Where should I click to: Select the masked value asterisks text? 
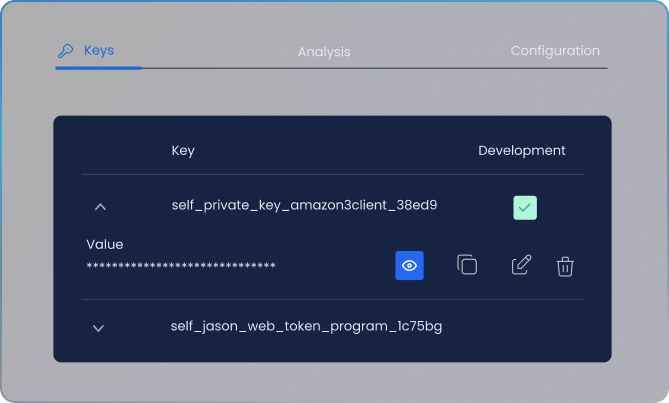tap(181, 266)
